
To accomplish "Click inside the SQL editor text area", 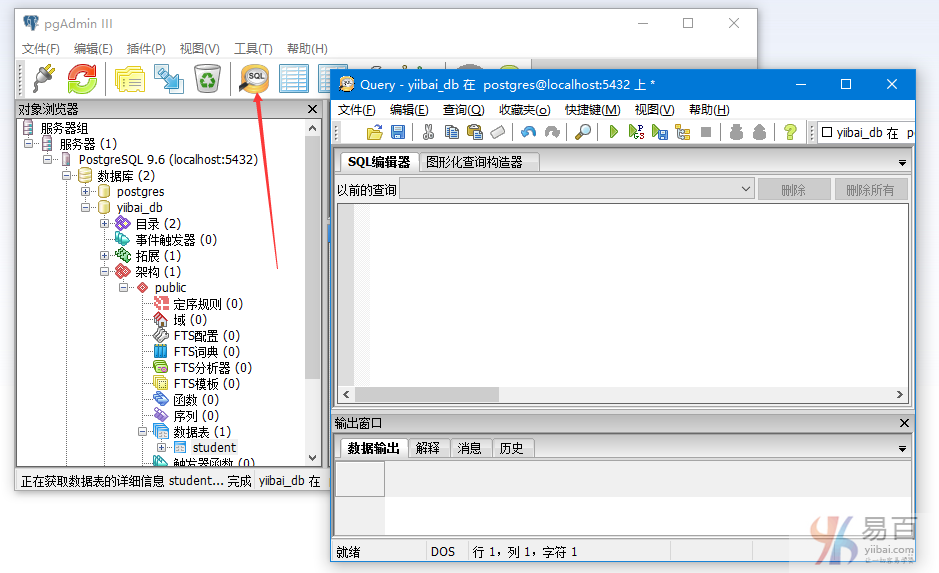I will [x=630, y=290].
